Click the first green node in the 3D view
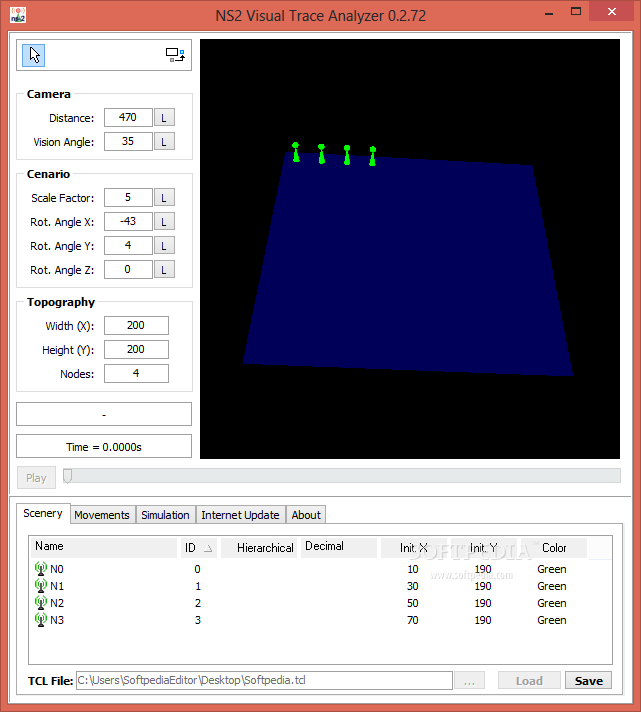Viewport: 641px width, 712px height. click(296, 152)
